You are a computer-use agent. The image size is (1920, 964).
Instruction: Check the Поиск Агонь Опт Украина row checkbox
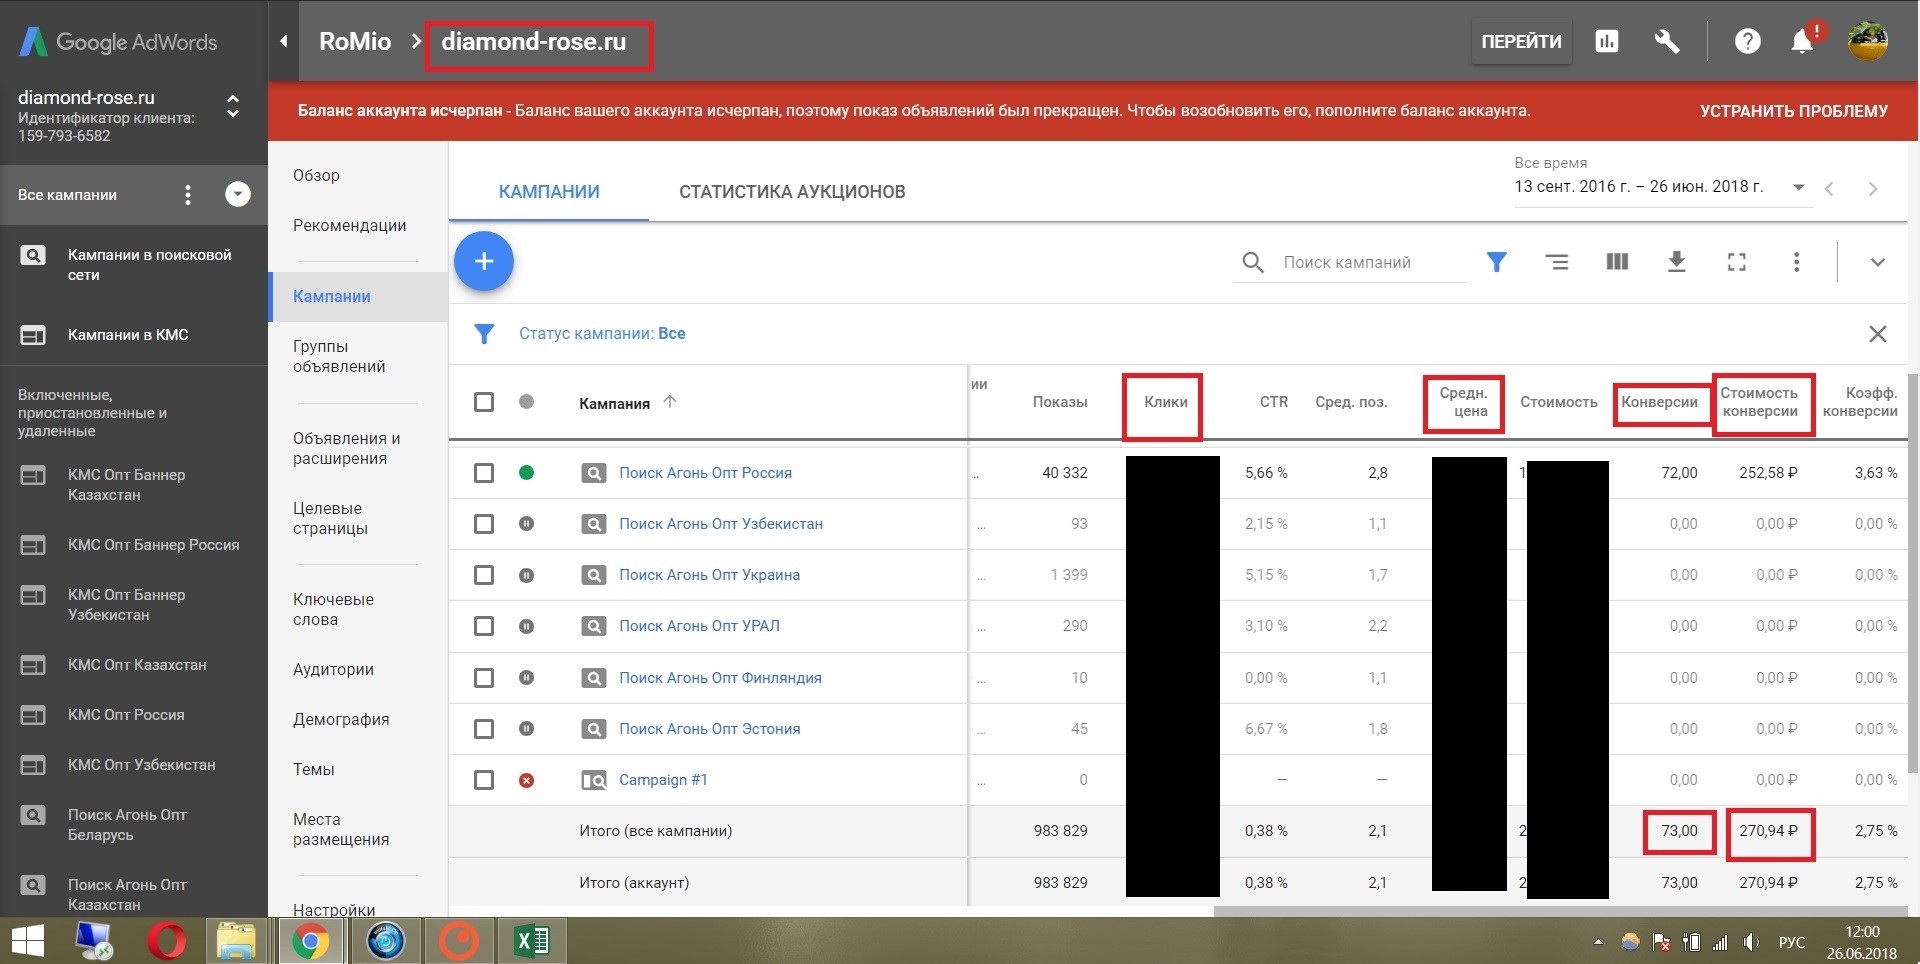[484, 575]
